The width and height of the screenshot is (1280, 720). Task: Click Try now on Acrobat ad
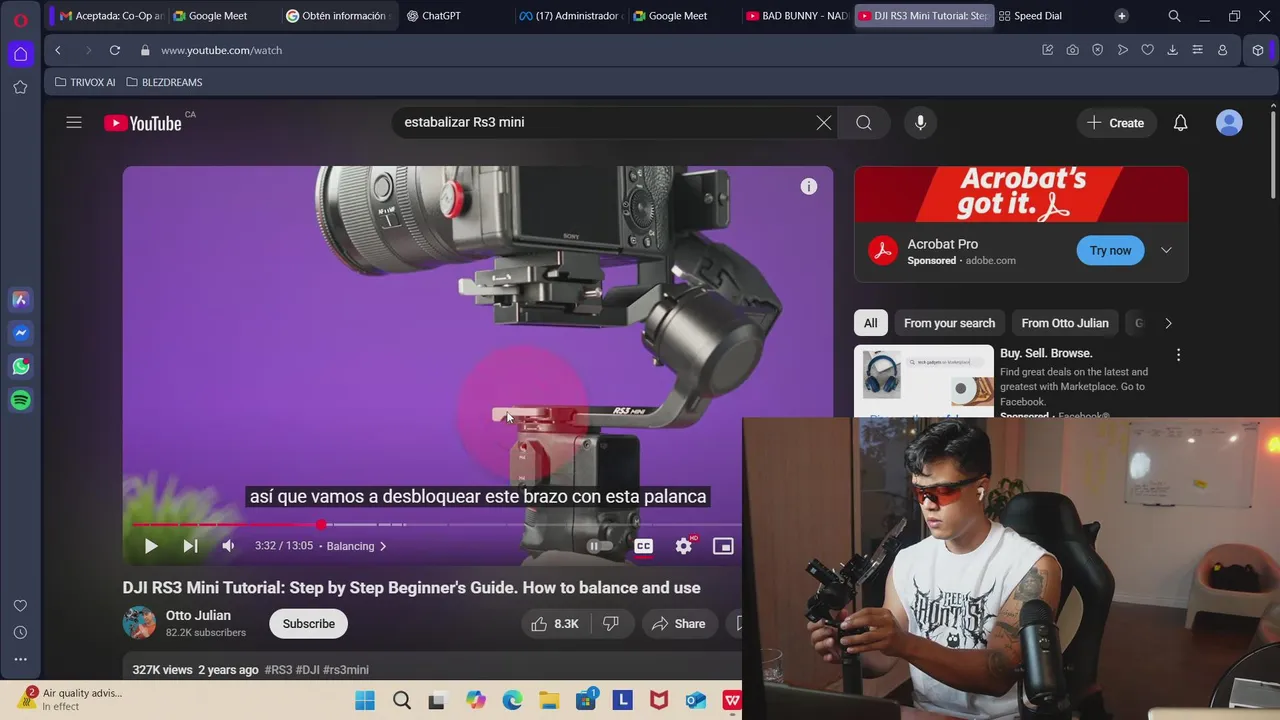pyautogui.click(x=1110, y=250)
